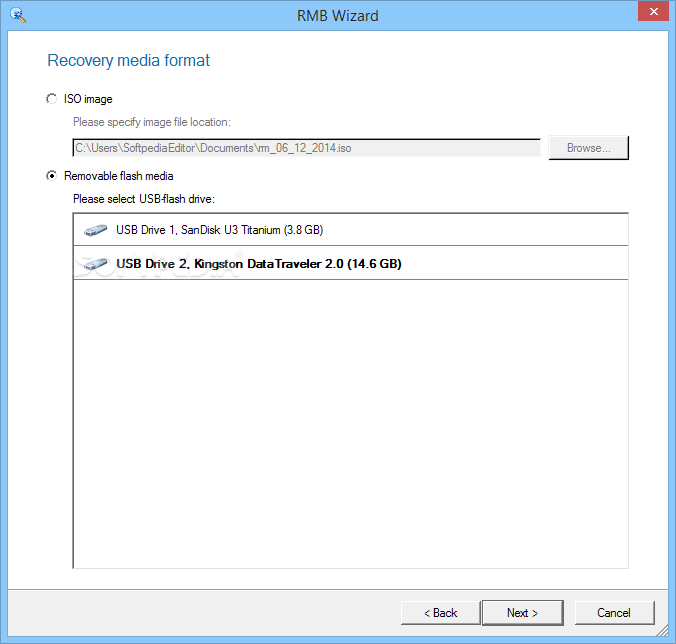Click the 'Please select USB-flash drive:' label

pos(144,199)
